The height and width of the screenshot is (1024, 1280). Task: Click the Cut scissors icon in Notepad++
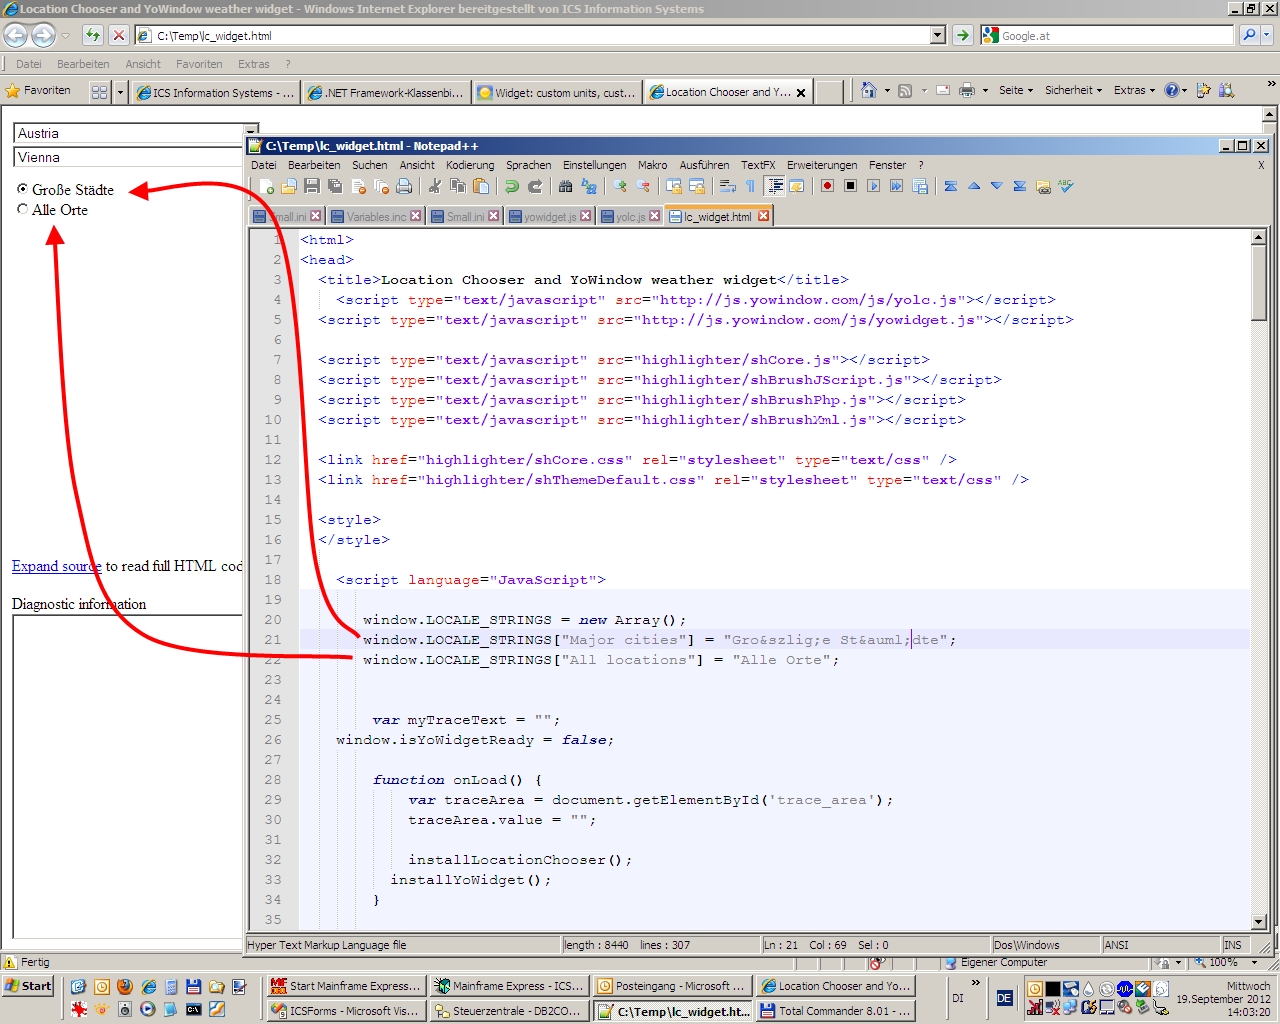(x=435, y=187)
